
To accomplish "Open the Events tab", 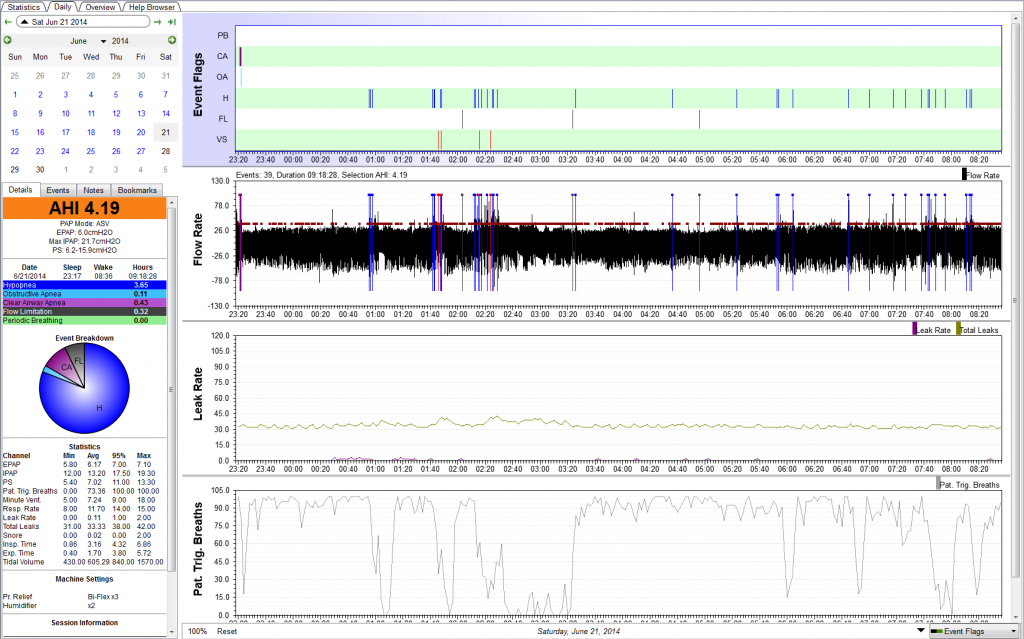I will point(58,189).
